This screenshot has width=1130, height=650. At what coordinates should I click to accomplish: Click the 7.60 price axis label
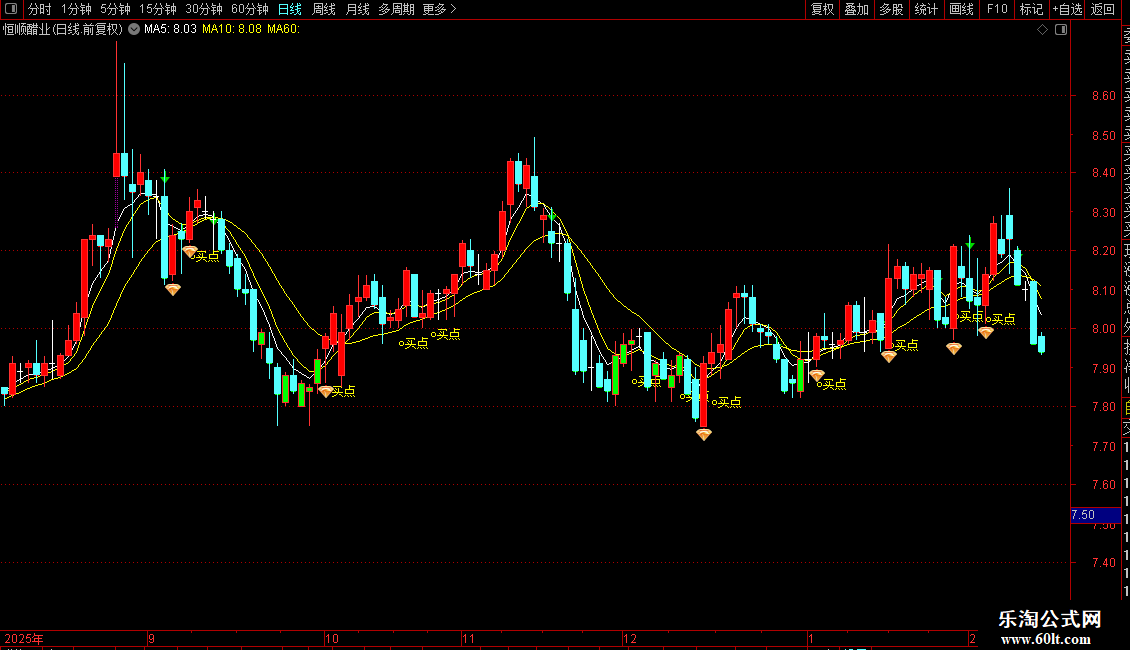coord(1103,485)
